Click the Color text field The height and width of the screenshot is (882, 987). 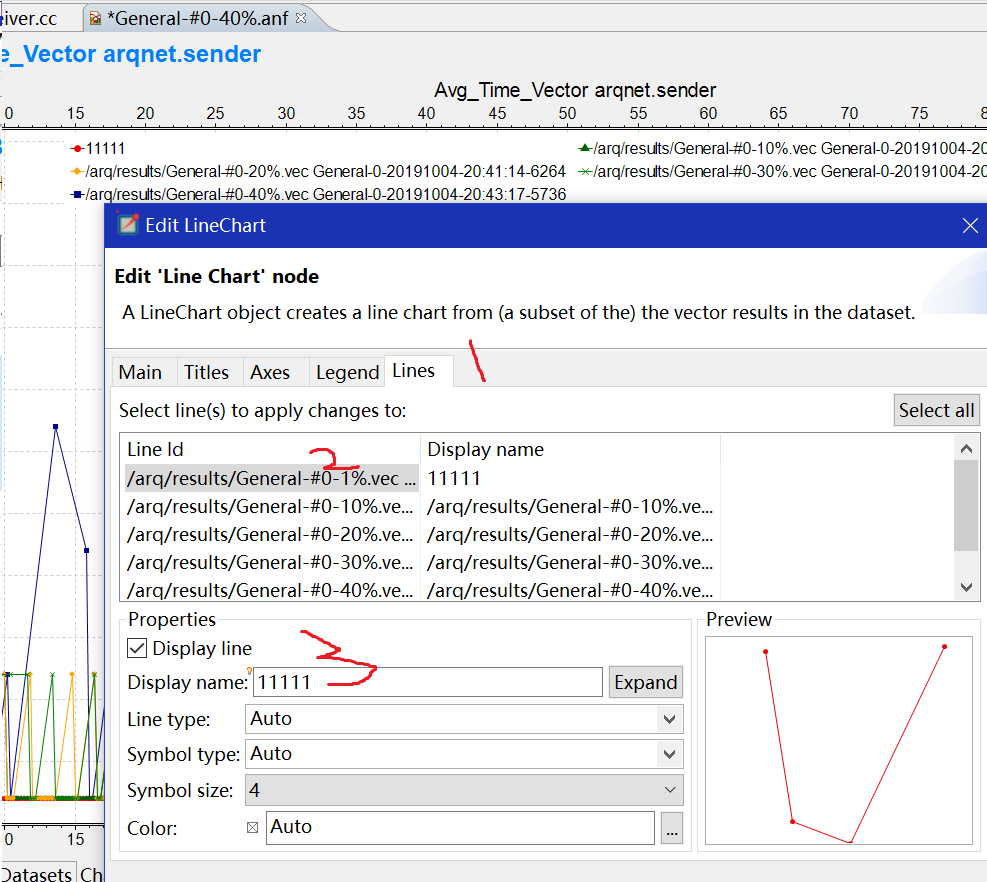coord(460,827)
